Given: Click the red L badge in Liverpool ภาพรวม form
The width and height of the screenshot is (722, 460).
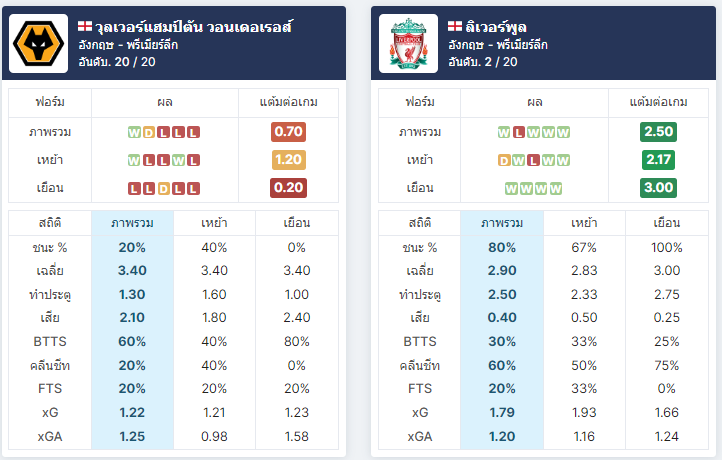Looking at the screenshot, I should 519,133.
